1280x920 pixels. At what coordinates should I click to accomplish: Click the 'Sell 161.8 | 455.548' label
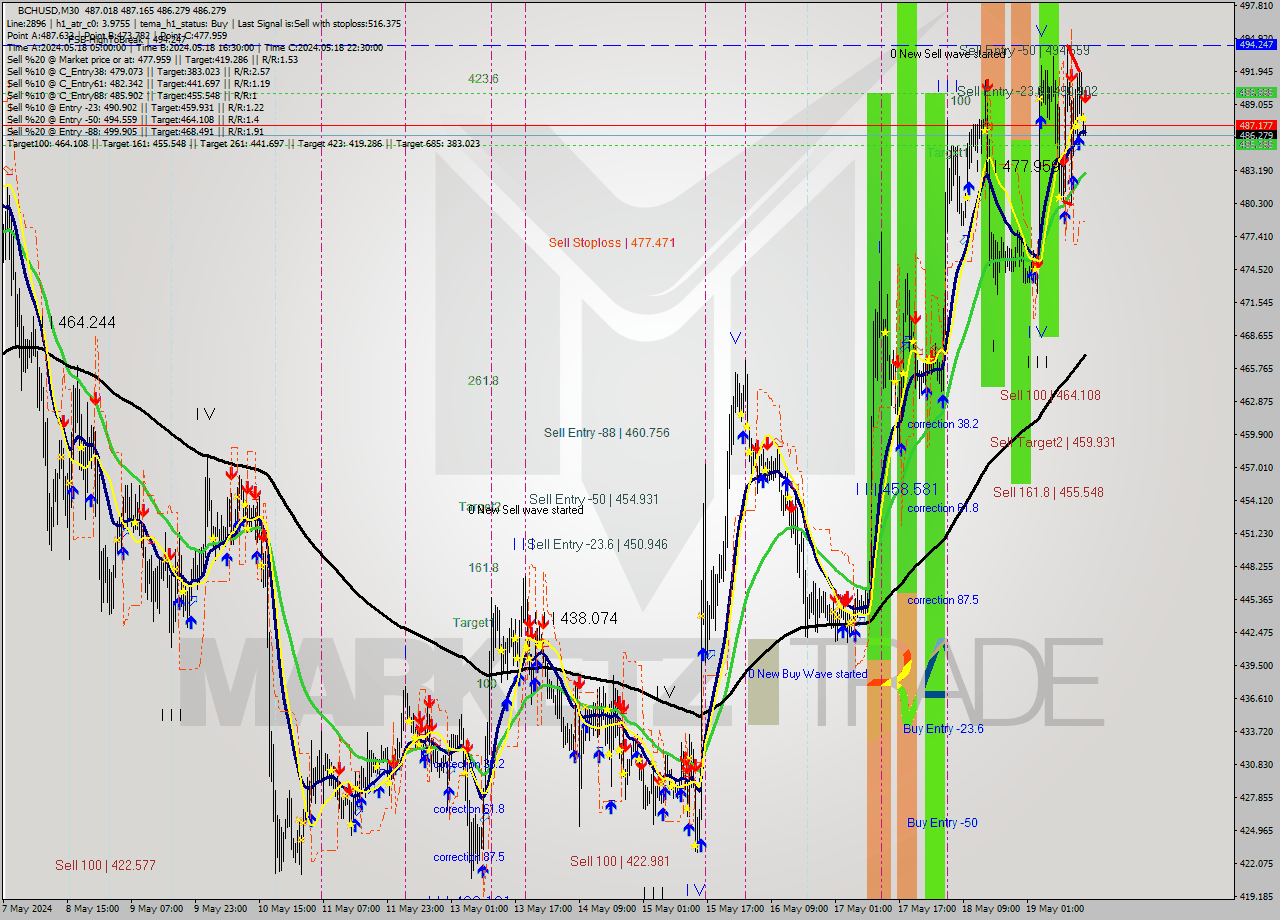click(x=1048, y=492)
